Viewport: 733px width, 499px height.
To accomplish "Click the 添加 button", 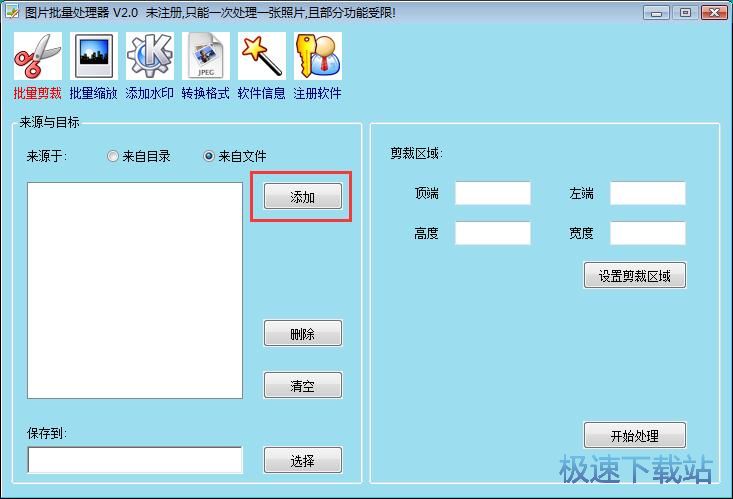I will [303, 196].
